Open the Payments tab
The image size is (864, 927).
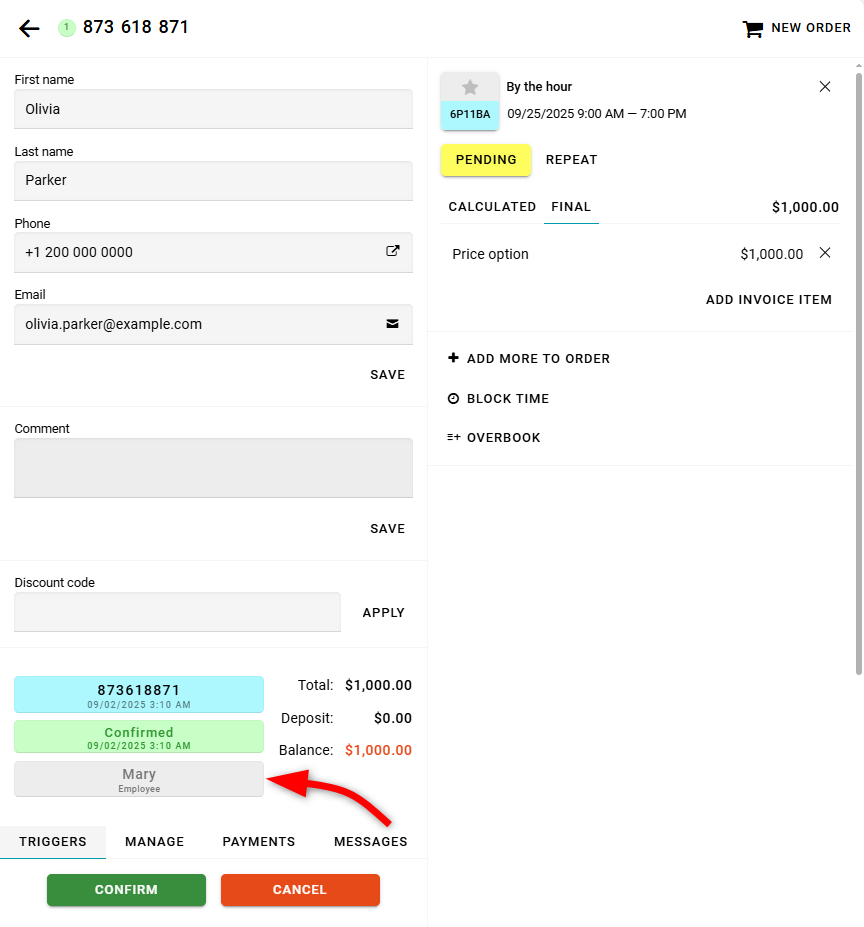tap(258, 841)
